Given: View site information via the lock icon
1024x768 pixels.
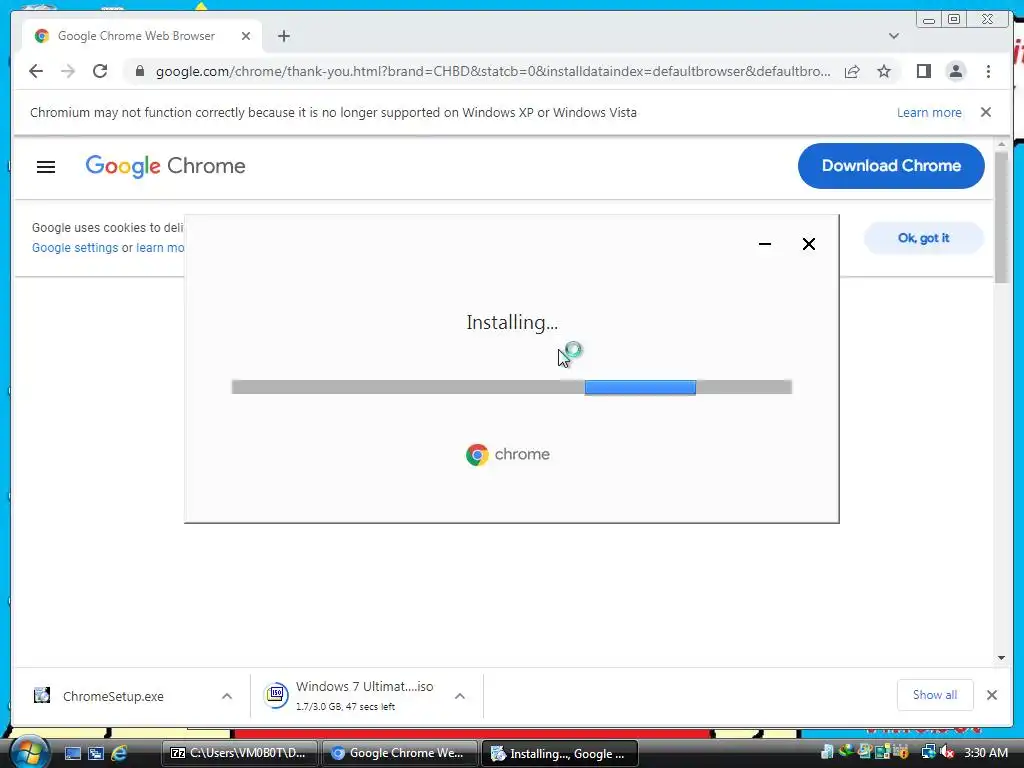Looking at the screenshot, I should click(140, 71).
